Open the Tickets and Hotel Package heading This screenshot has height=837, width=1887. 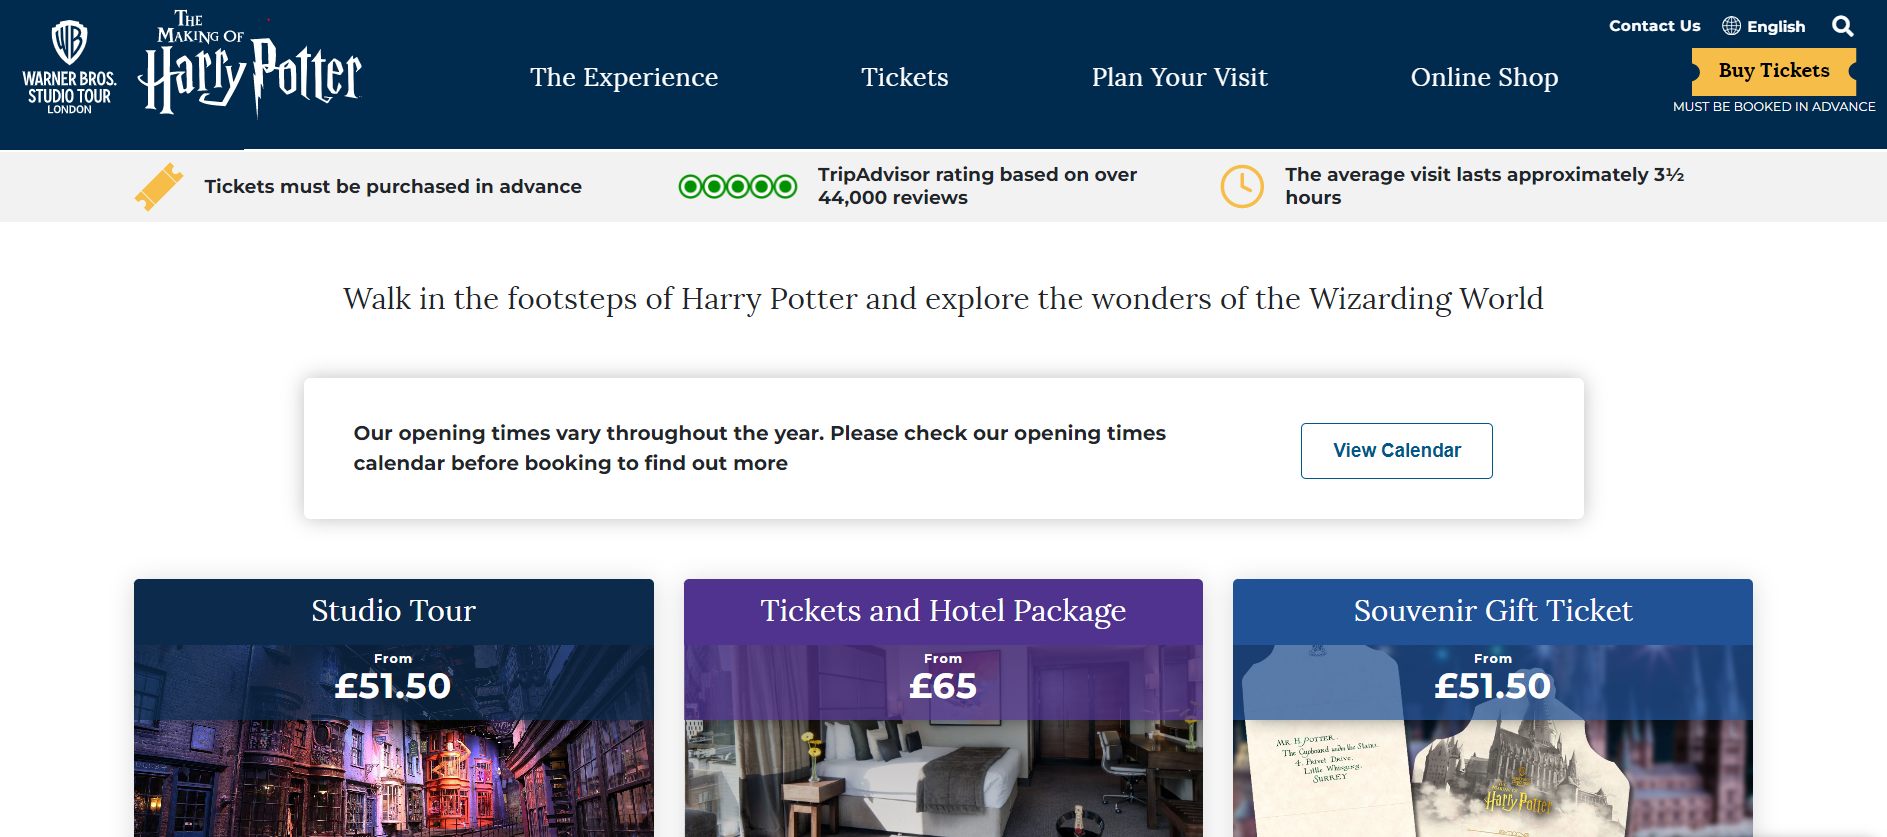click(943, 611)
